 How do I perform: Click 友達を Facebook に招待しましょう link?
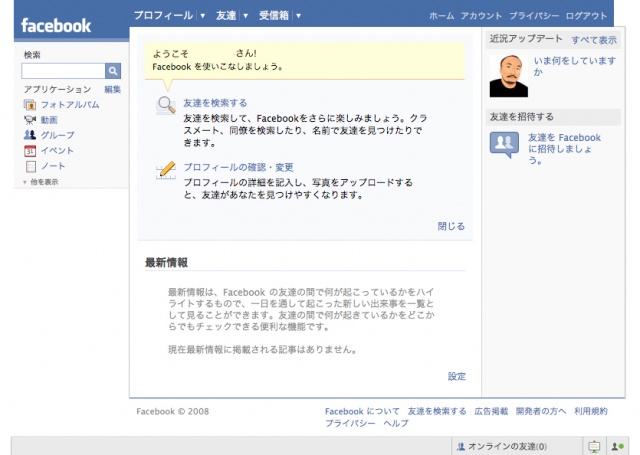click(x=564, y=149)
